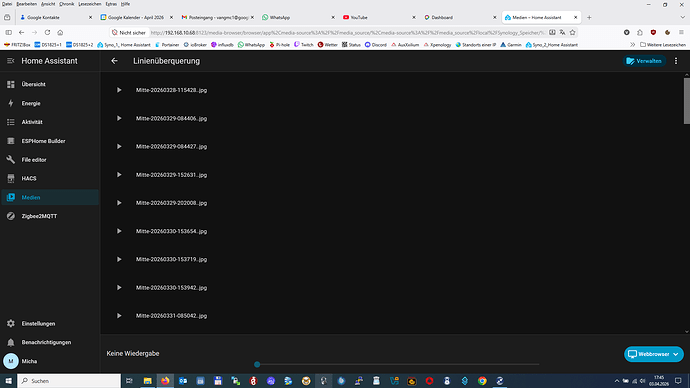690x388 pixels.
Task: Open the Datei menu
Action: click(7, 4)
